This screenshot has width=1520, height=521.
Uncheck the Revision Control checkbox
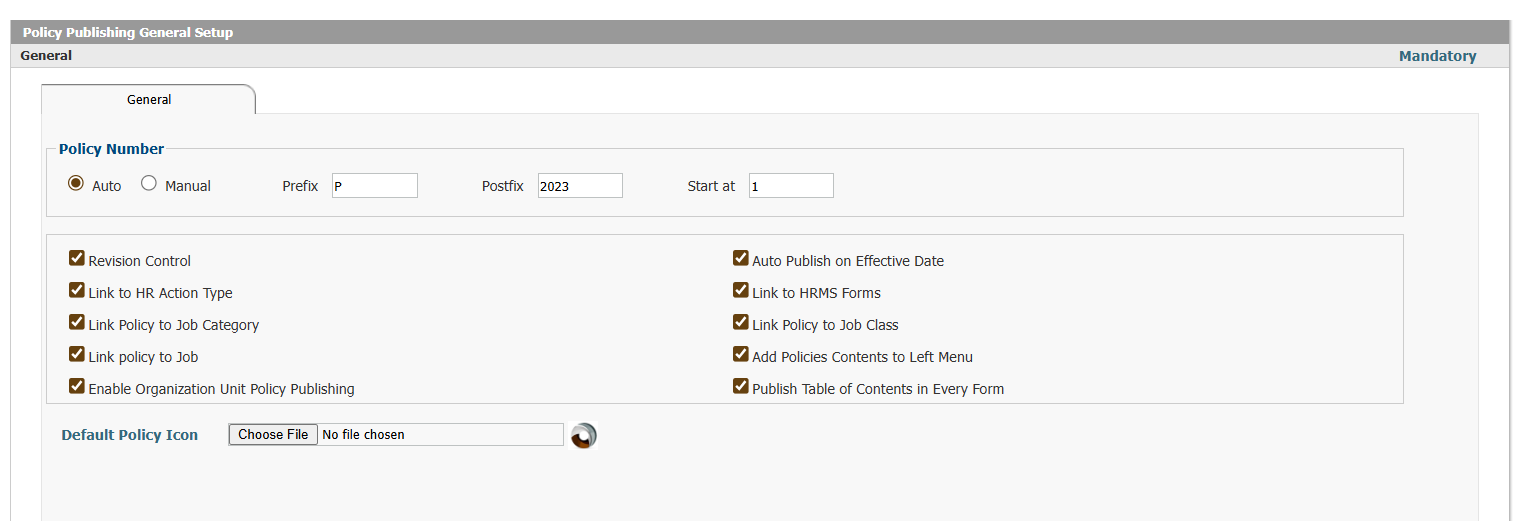(77, 259)
